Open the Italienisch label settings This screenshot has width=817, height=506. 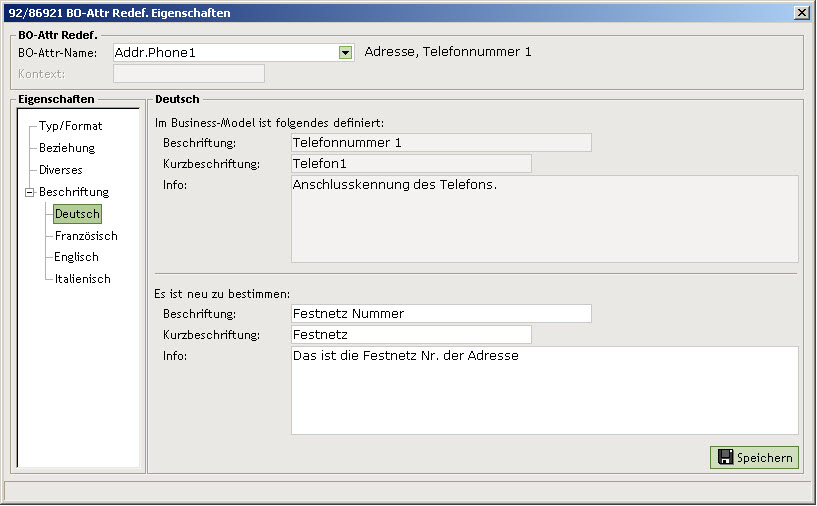pos(82,279)
